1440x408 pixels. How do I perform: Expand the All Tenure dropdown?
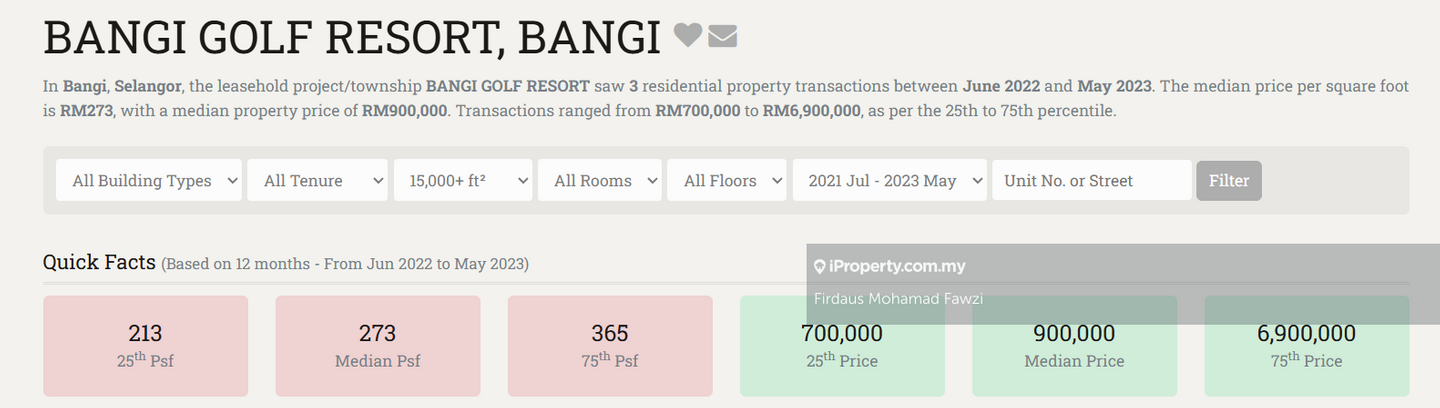(317, 181)
